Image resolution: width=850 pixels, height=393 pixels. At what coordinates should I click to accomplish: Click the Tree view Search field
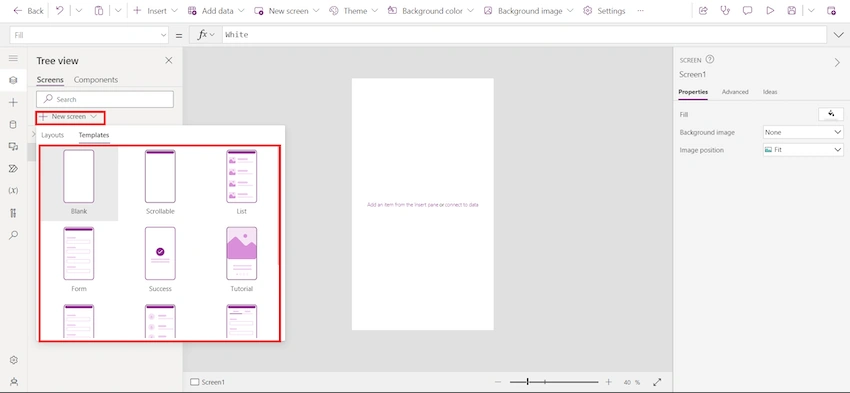[x=105, y=99]
